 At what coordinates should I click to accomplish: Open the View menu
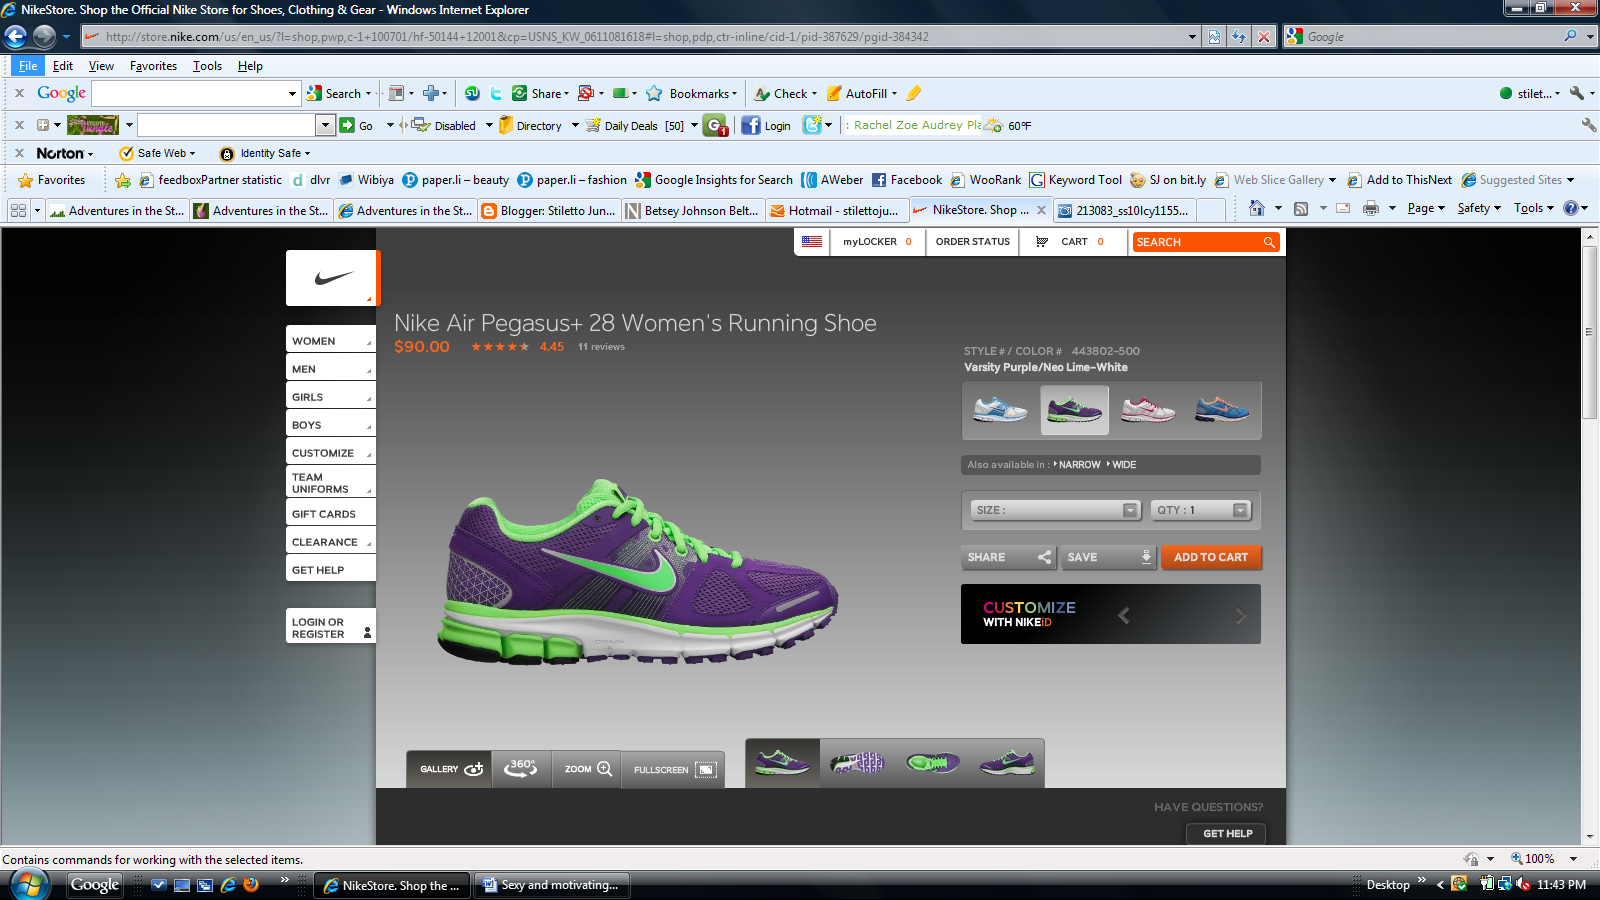[101, 66]
